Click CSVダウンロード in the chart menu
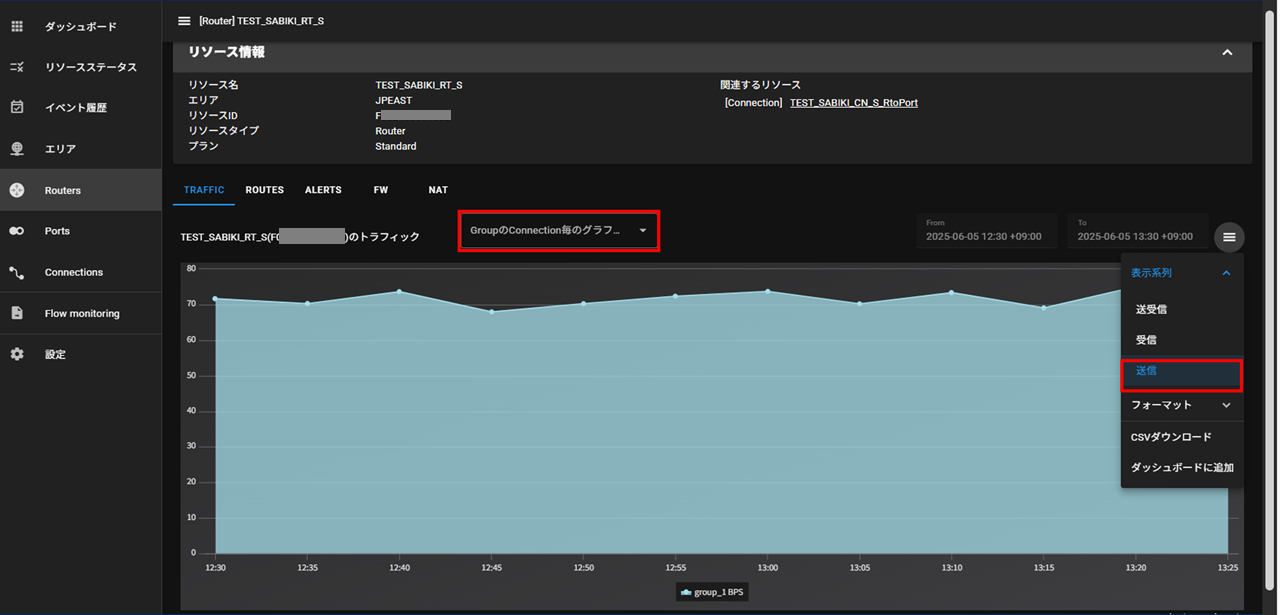Screen dimensions: 1280x615 (1171, 437)
